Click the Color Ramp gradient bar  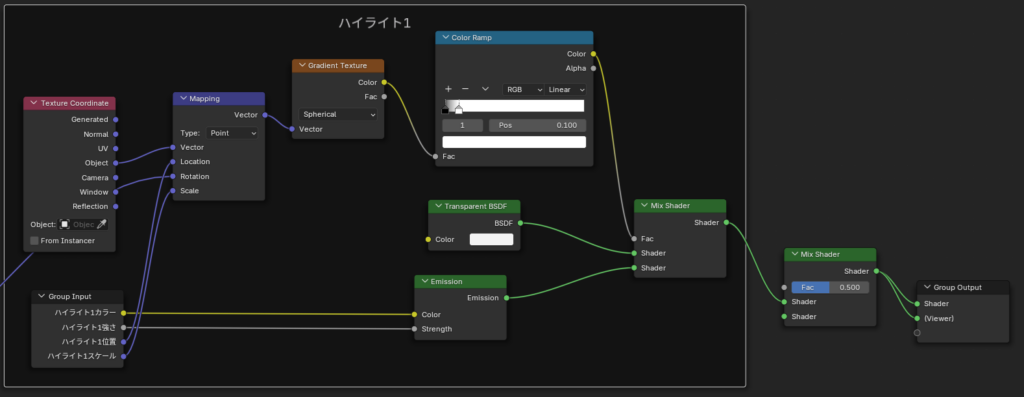pyautogui.click(x=514, y=106)
